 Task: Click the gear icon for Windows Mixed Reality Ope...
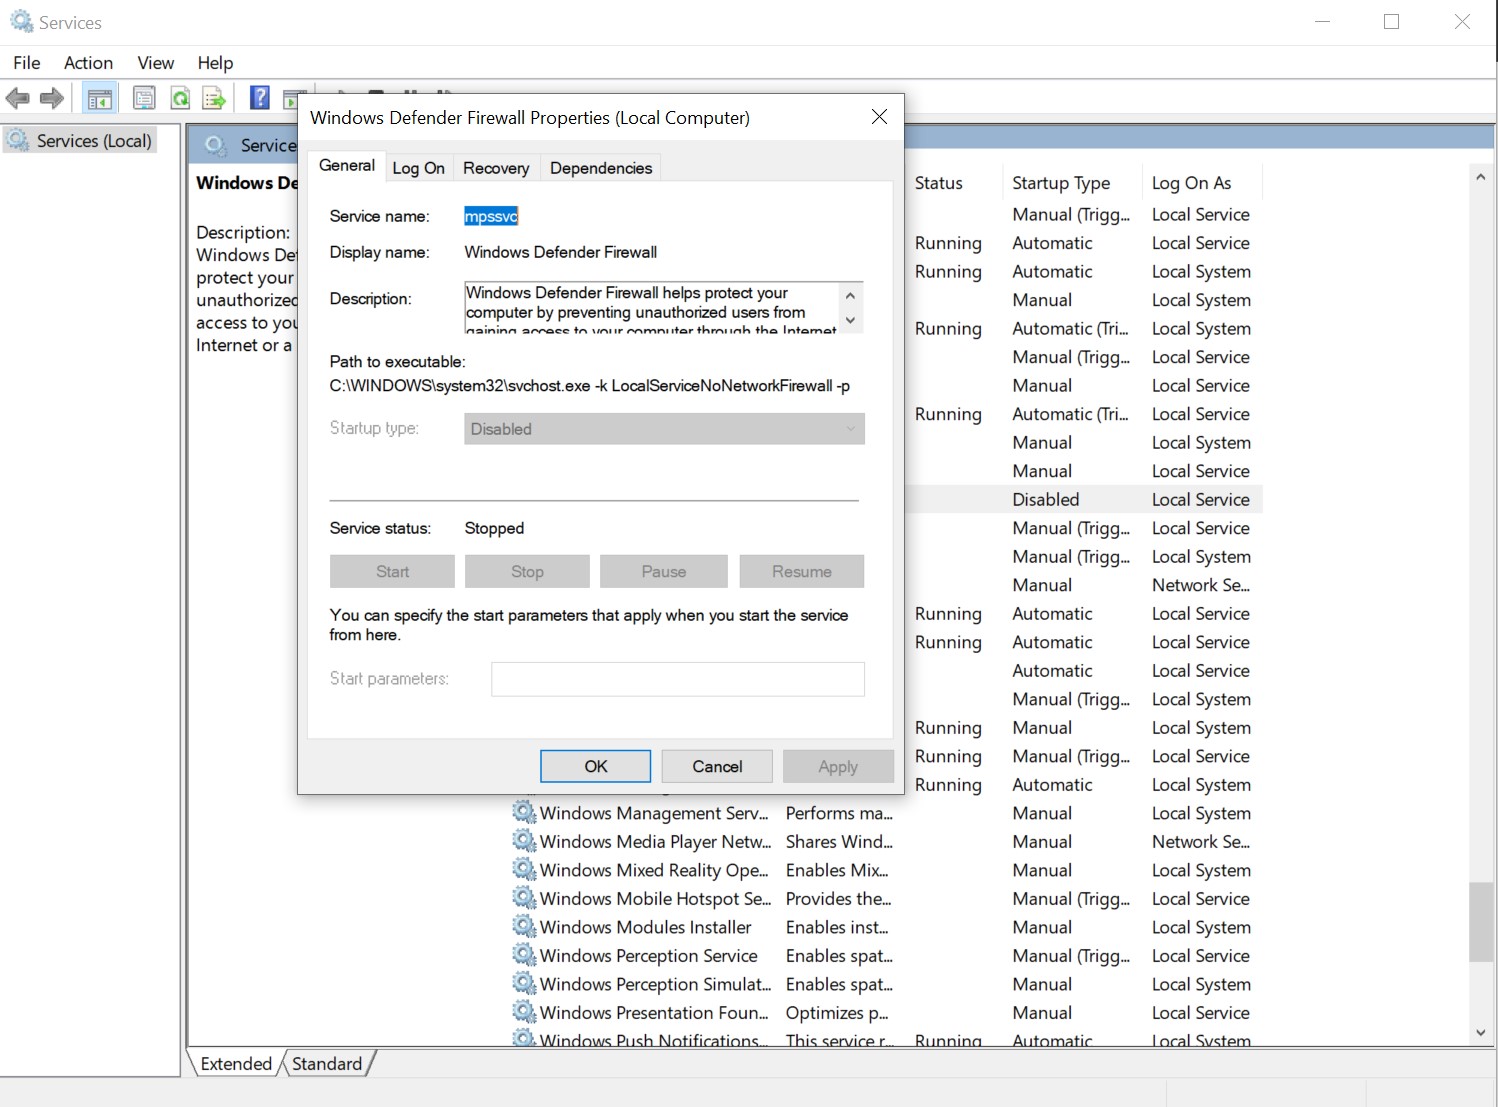524,869
